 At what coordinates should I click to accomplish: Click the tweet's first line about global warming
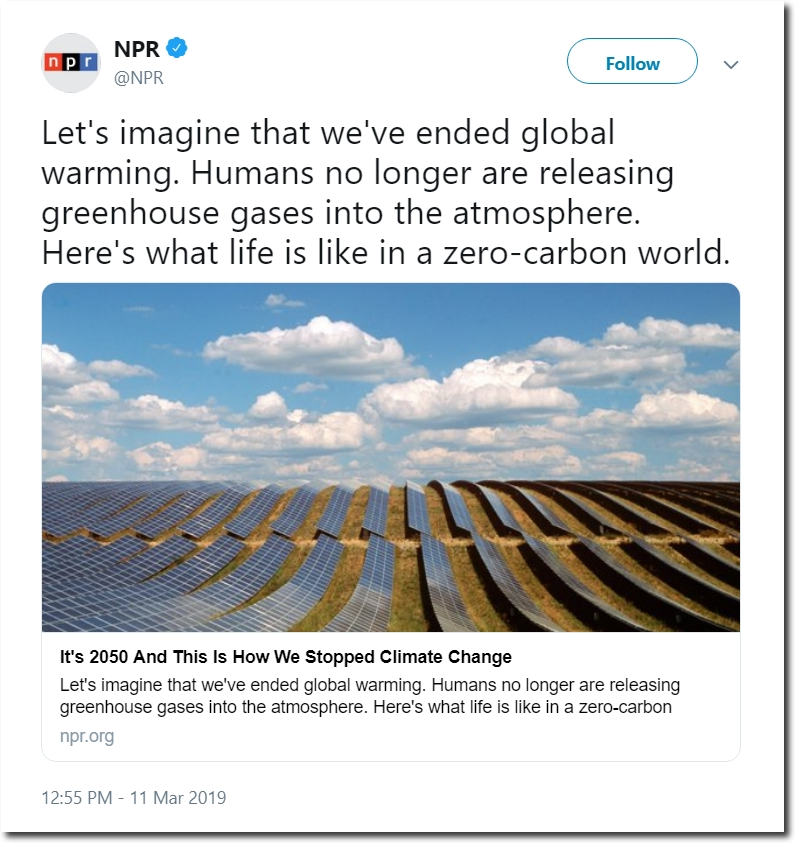(x=328, y=133)
